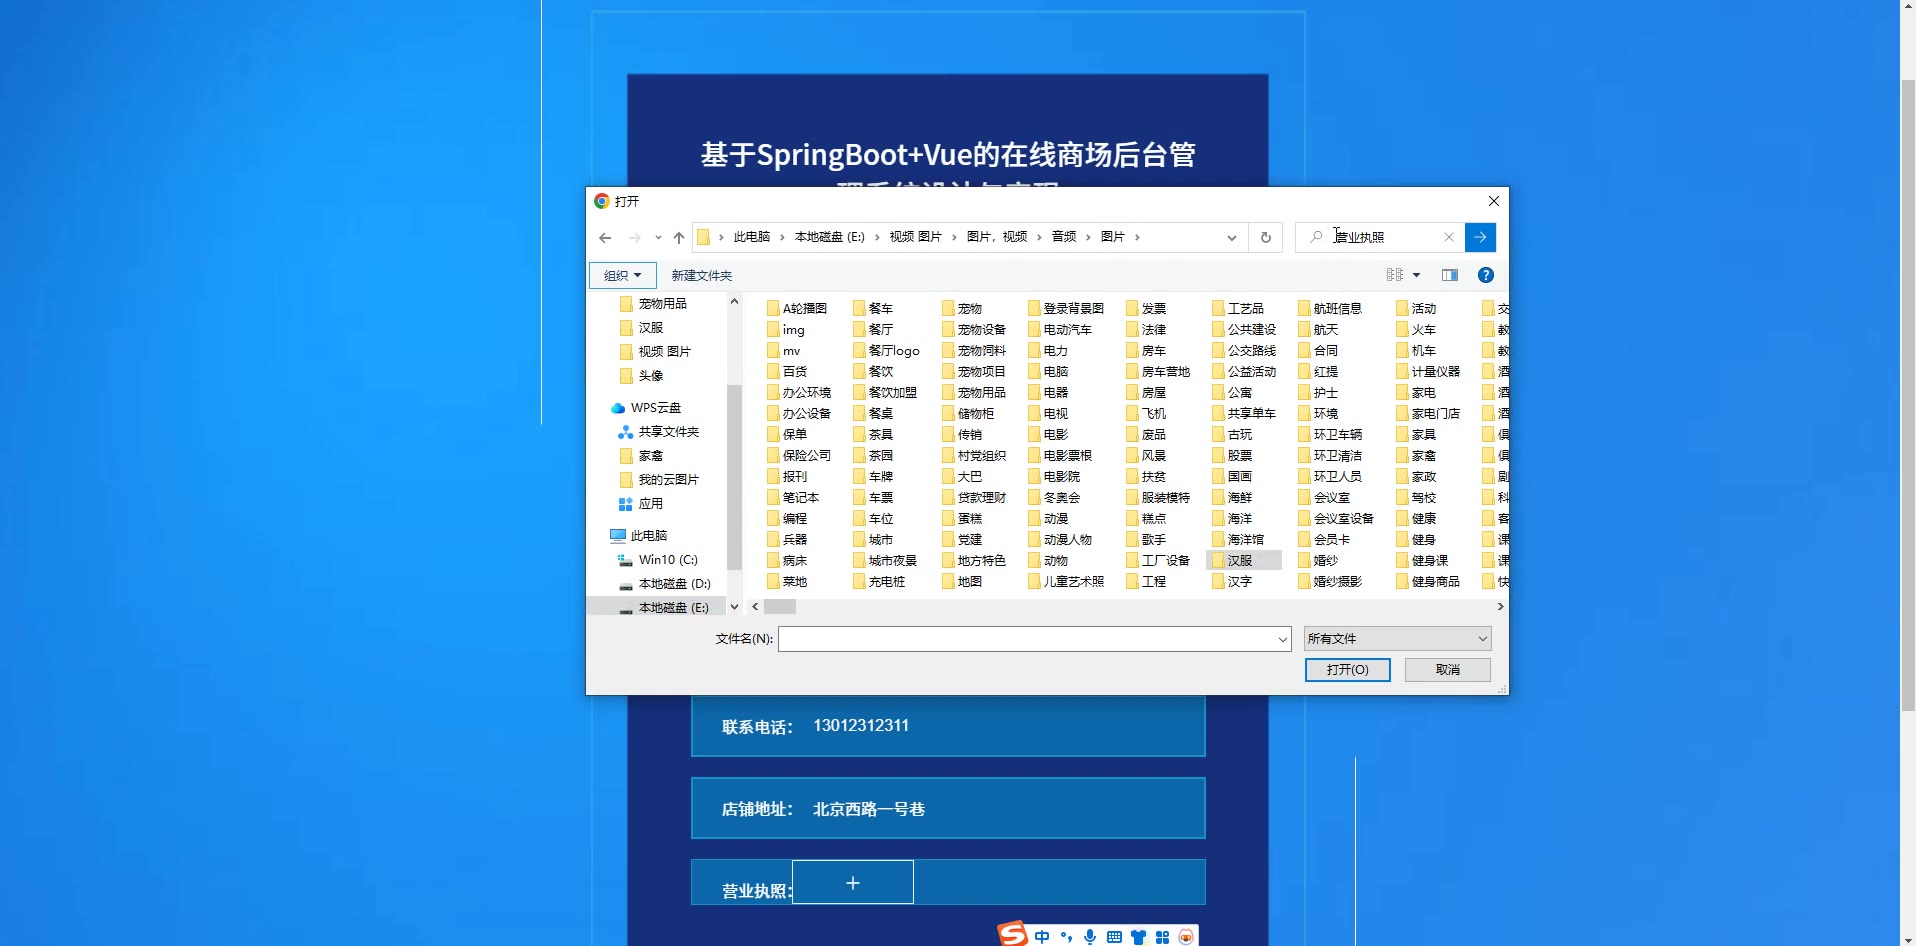Select the 航班信息 folder

click(1330, 309)
